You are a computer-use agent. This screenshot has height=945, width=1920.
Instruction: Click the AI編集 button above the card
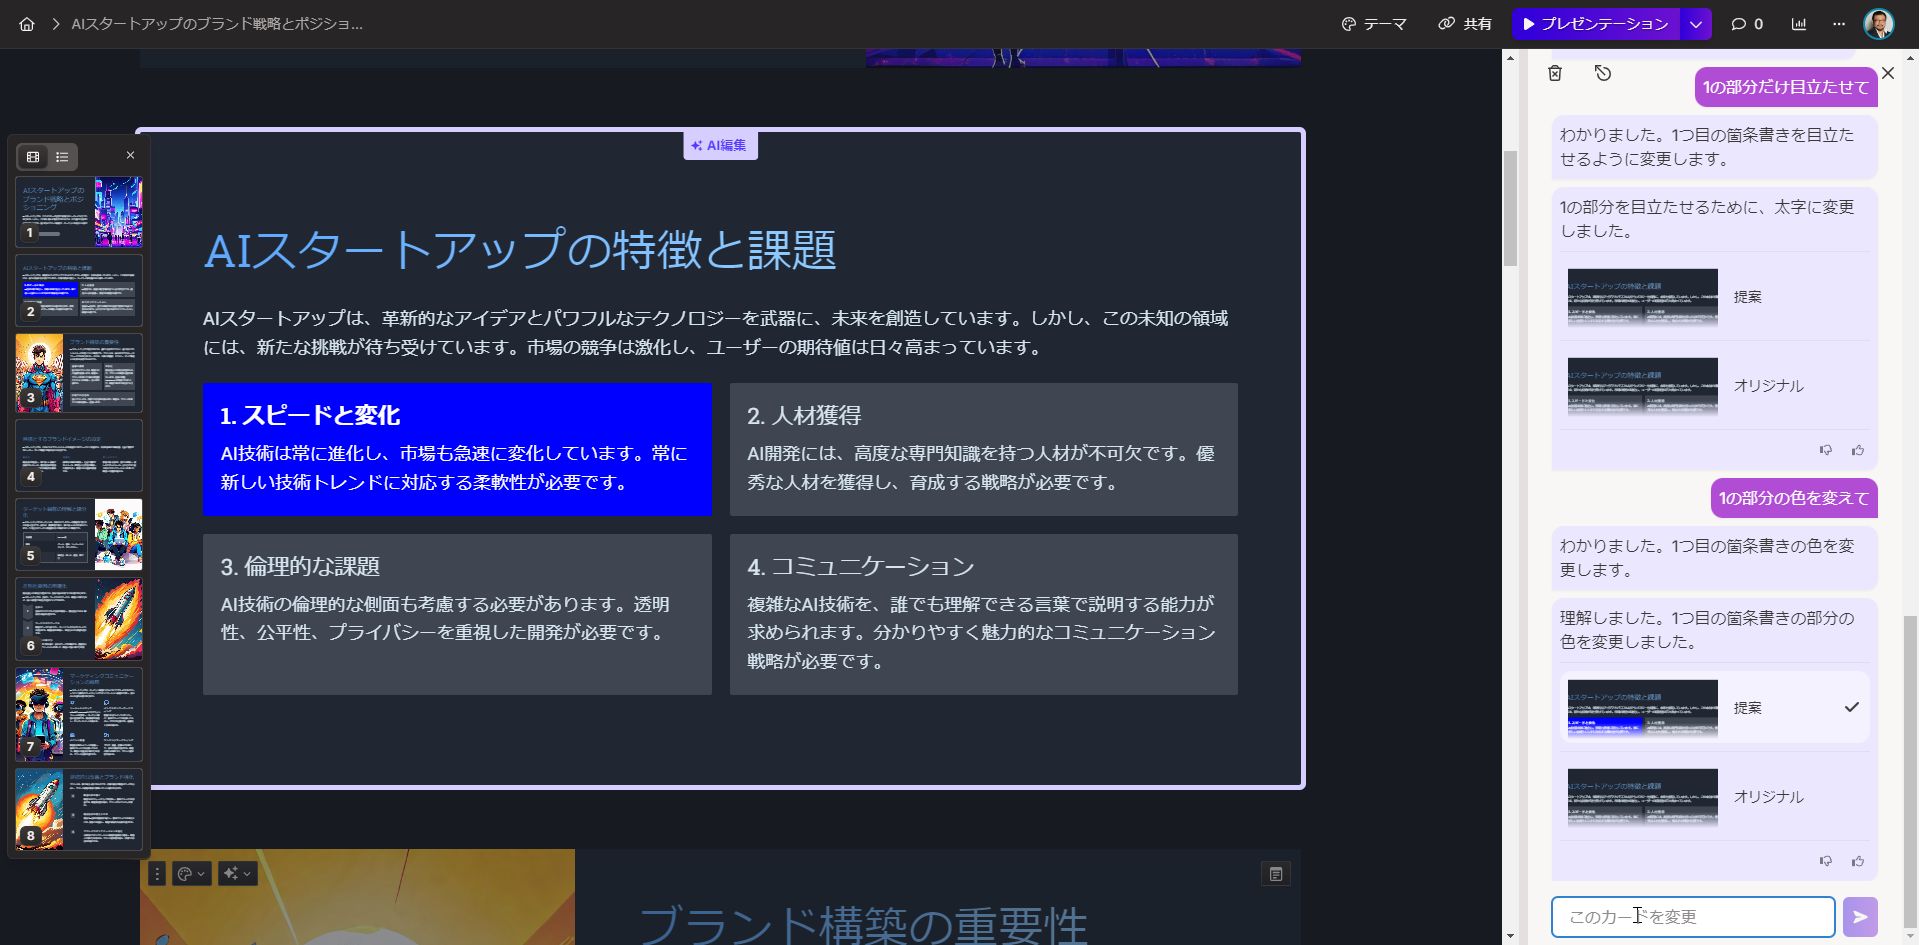[x=721, y=145]
